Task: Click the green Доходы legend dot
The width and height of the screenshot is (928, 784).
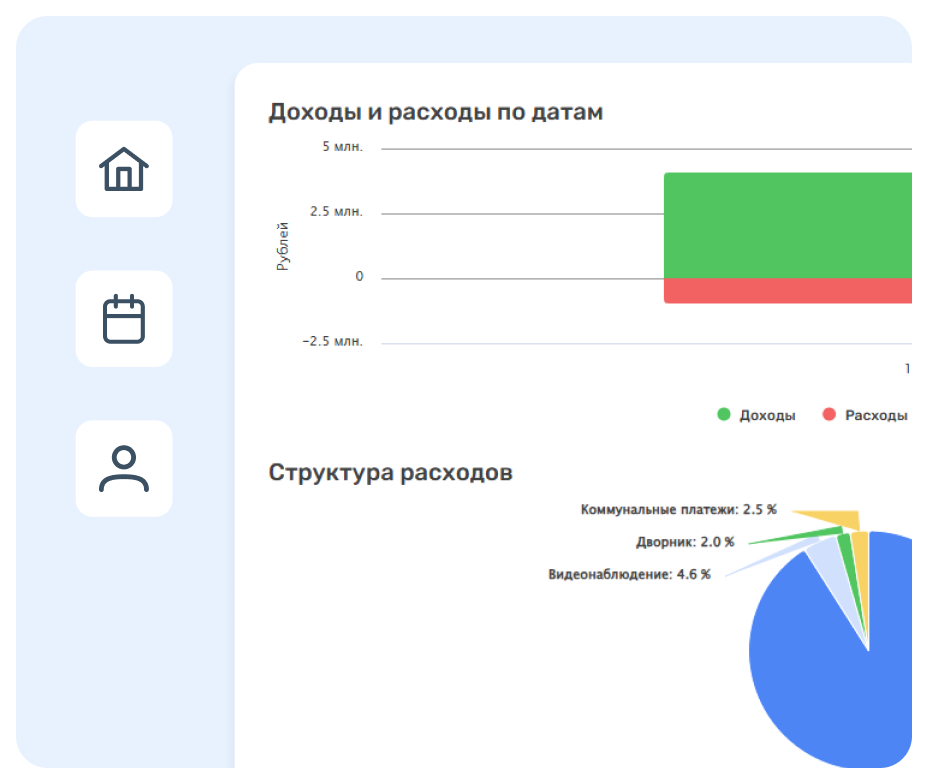Action: (724, 414)
